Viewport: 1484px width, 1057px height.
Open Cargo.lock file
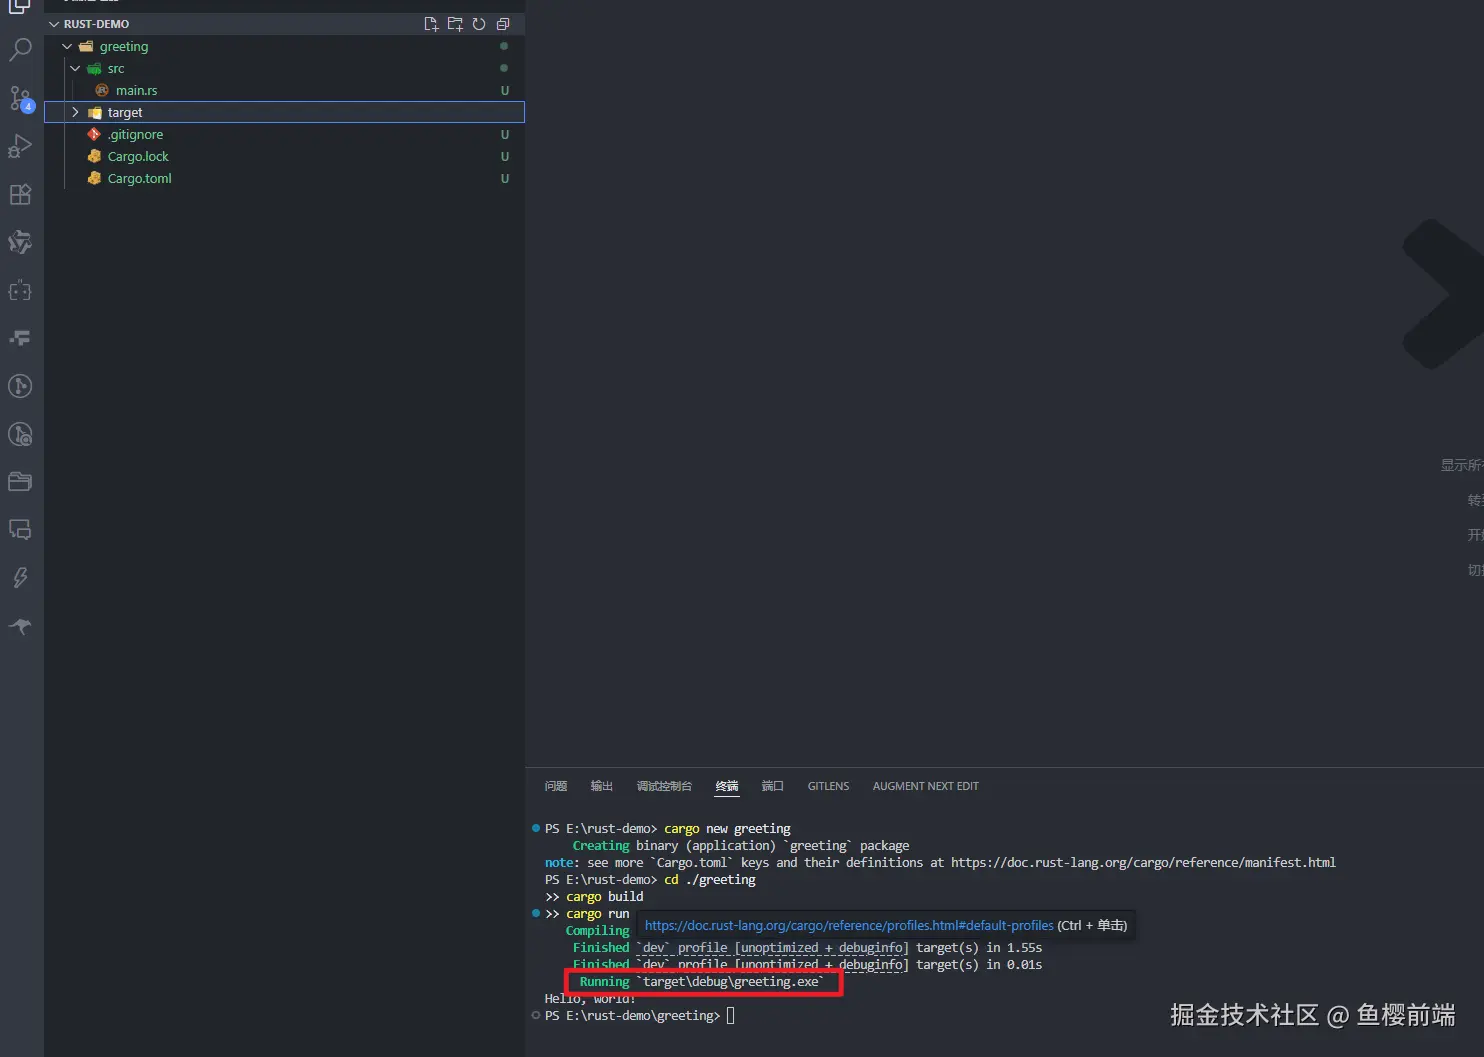coord(138,156)
